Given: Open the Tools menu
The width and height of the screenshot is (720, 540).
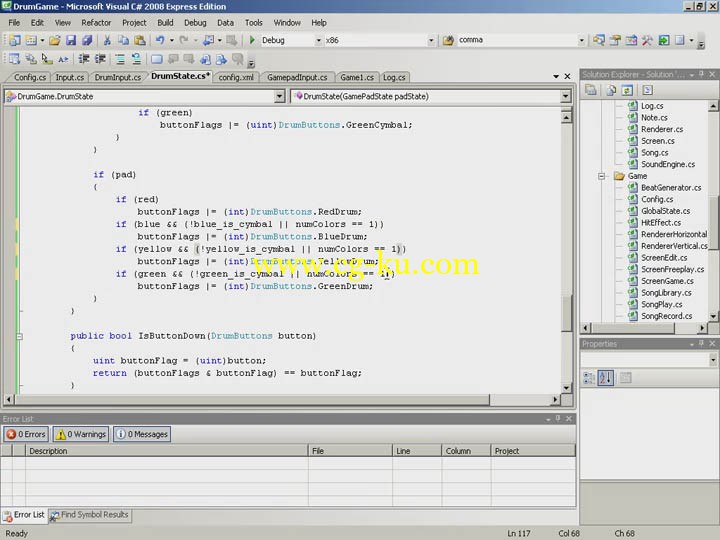Looking at the screenshot, I should click(x=253, y=22).
